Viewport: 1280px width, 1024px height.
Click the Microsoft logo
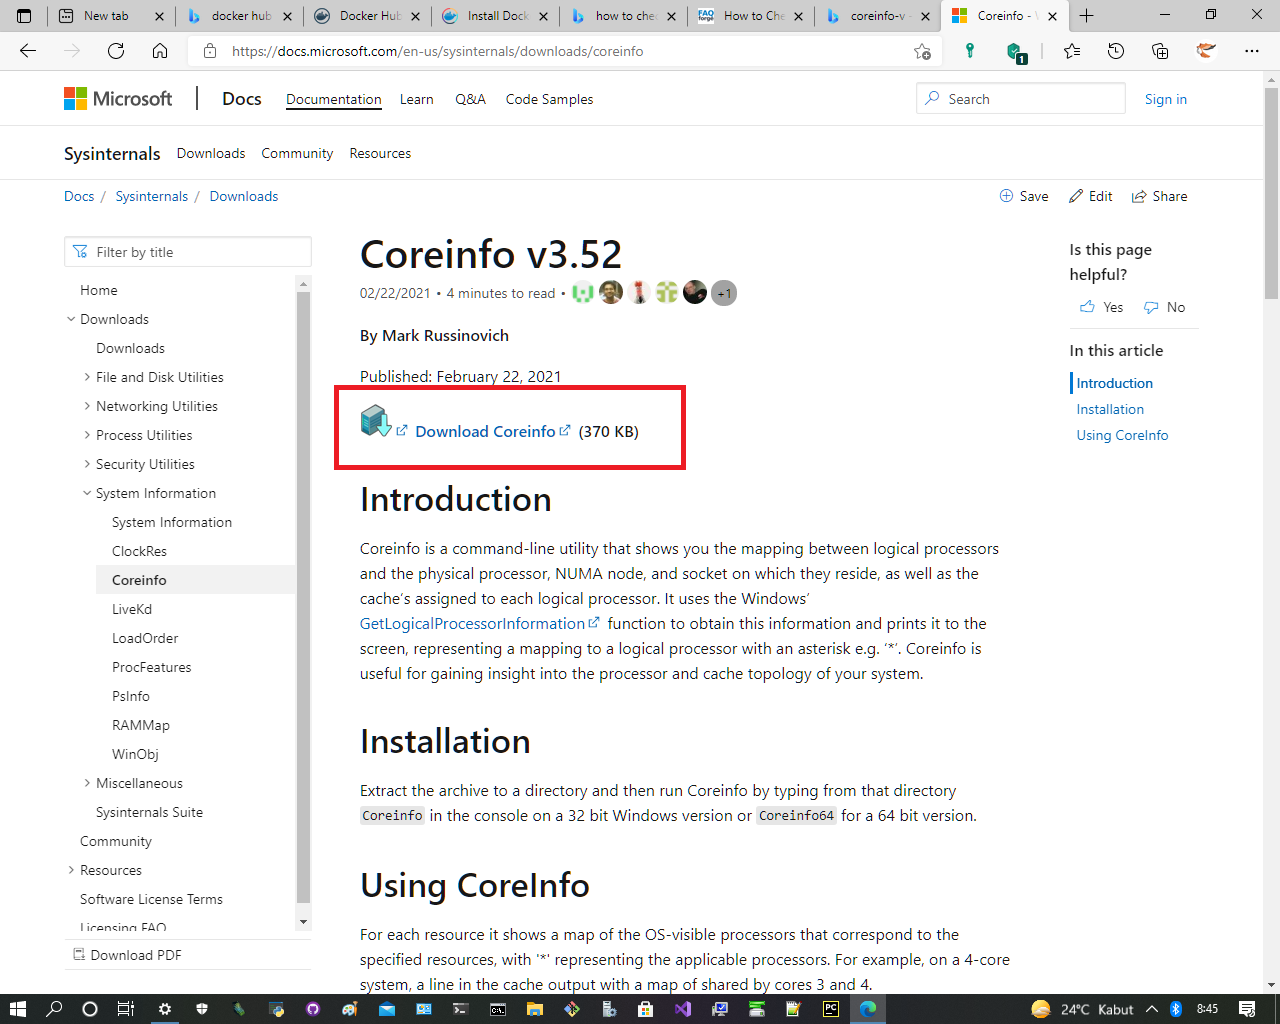point(118,98)
